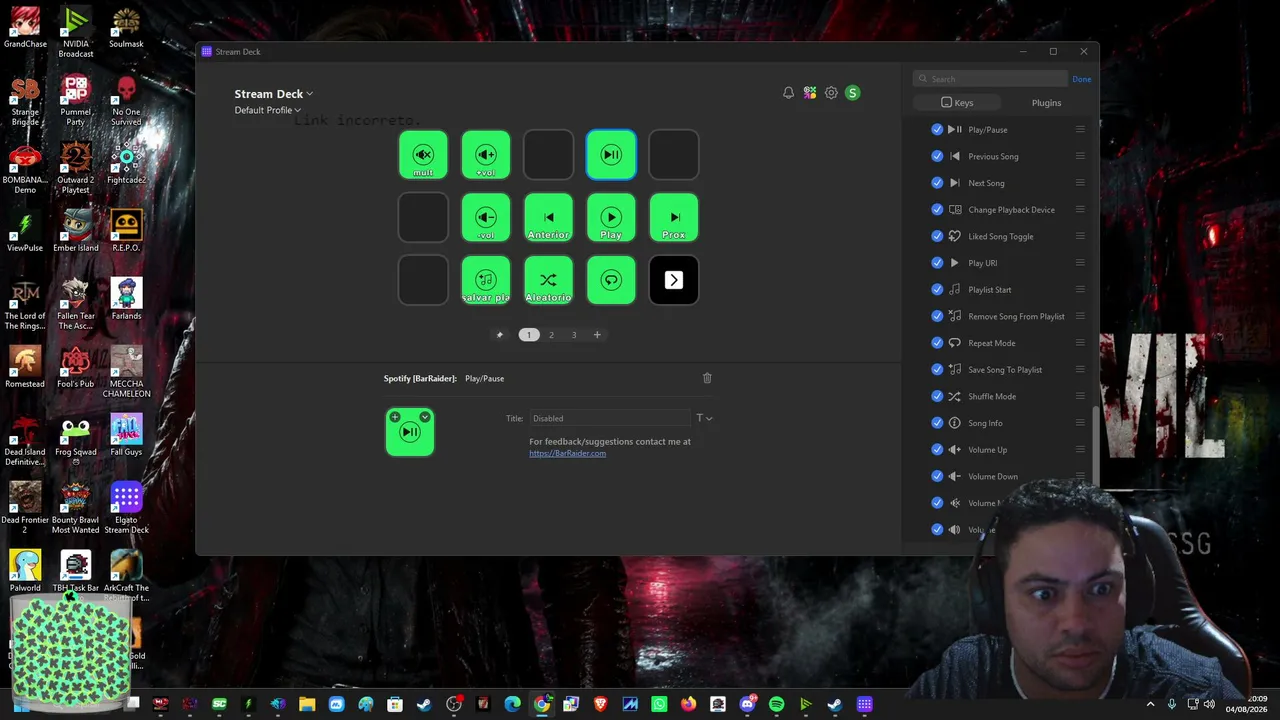Select the 'Anterior' previous song key
The image size is (1280, 720).
pyautogui.click(x=548, y=218)
